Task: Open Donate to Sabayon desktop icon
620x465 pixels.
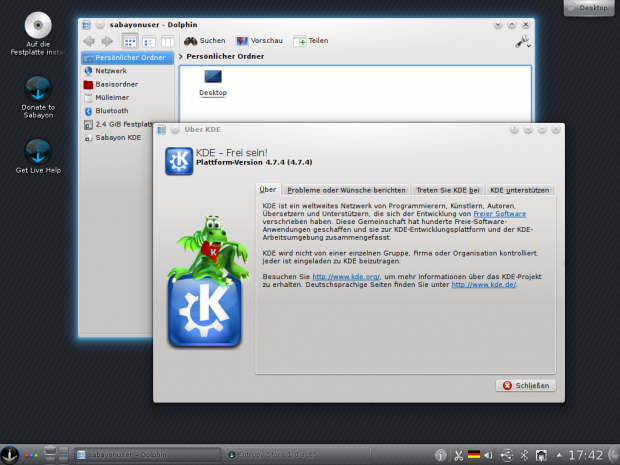Action: [38, 97]
